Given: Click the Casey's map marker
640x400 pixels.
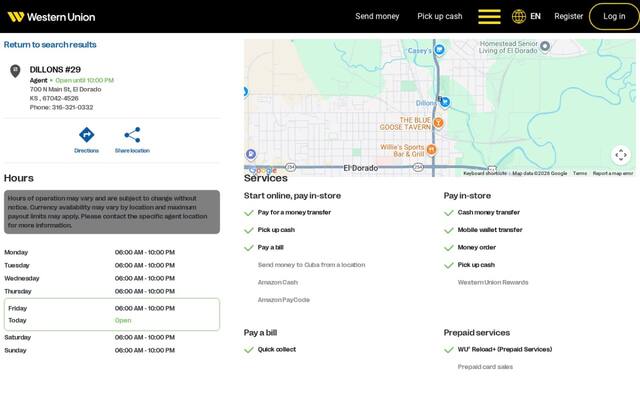Looking at the screenshot, I should coord(440,50).
